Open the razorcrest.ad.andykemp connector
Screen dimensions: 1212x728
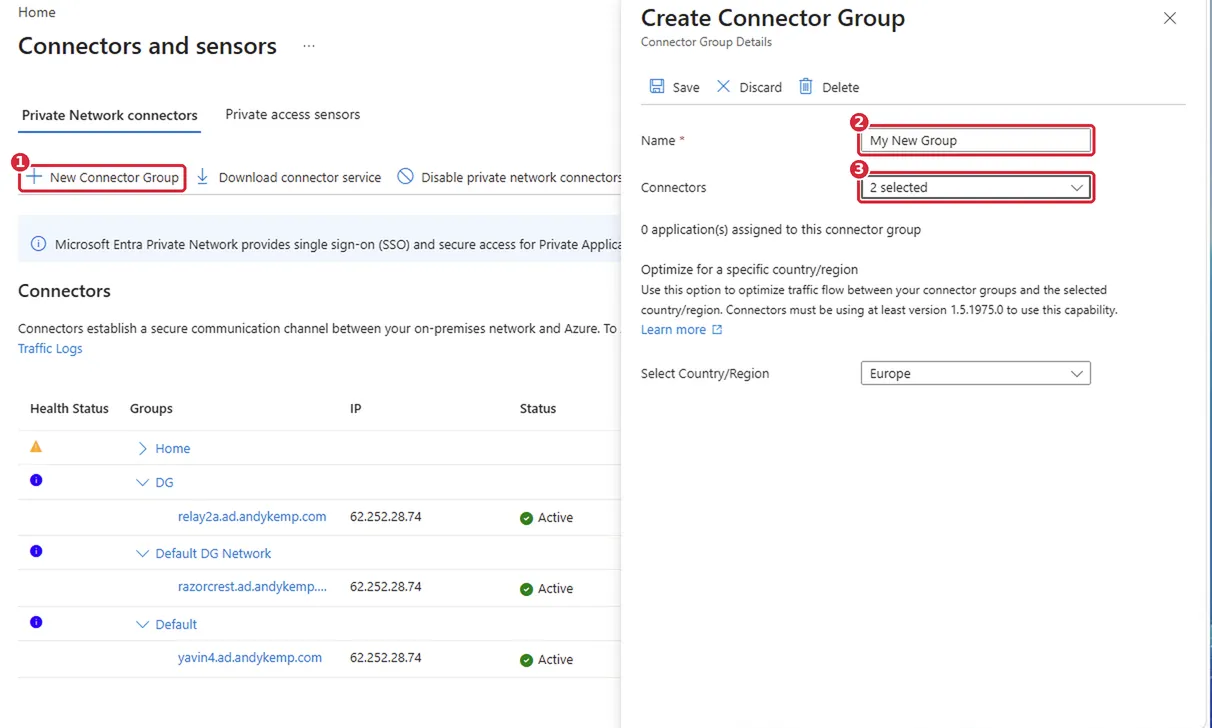point(252,586)
